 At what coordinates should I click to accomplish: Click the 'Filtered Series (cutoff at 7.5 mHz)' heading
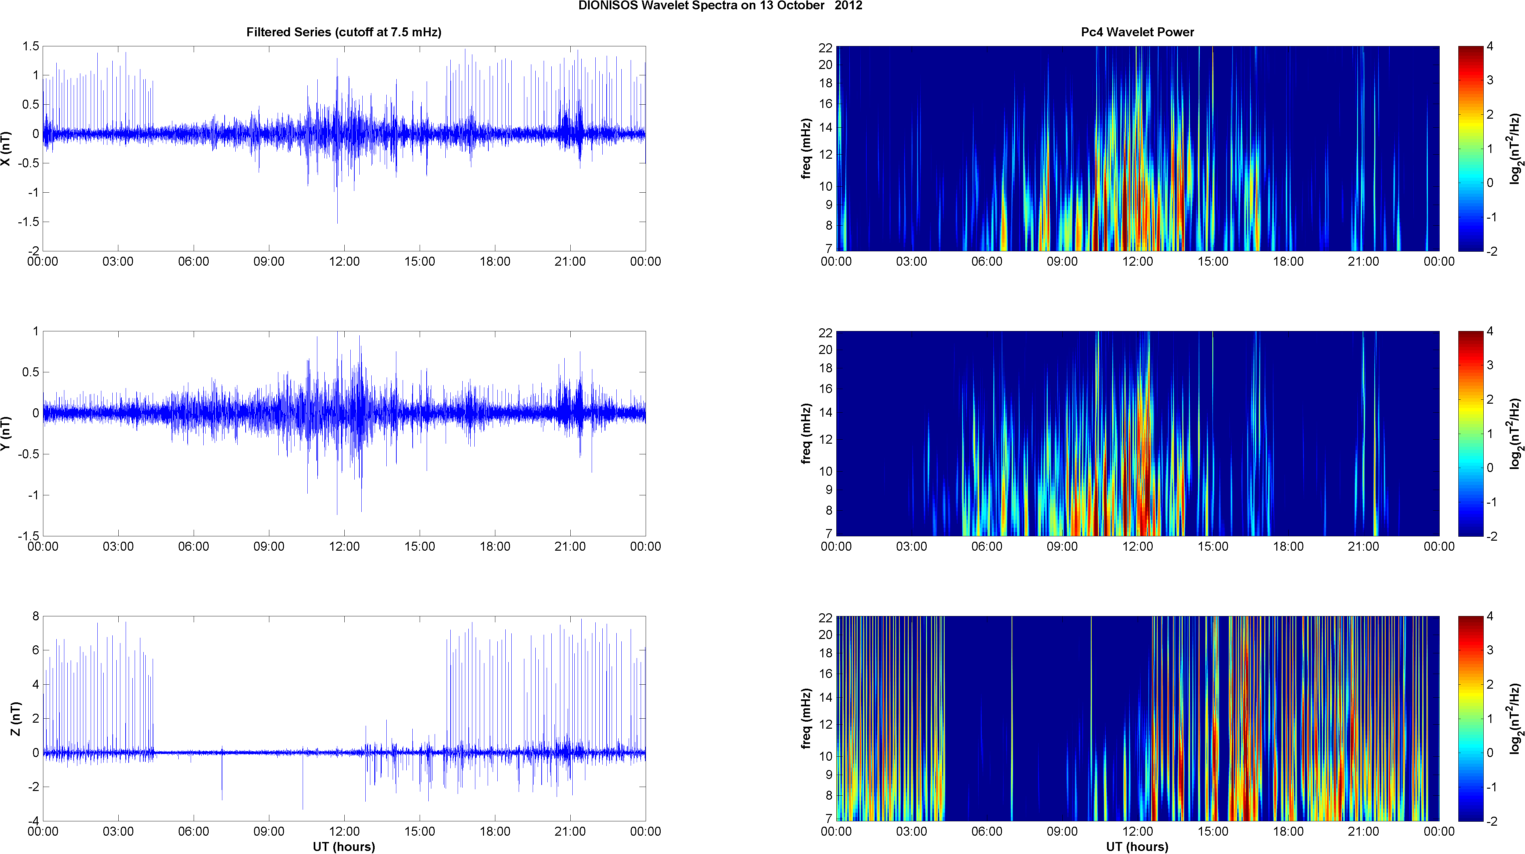click(x=343, y=32)
